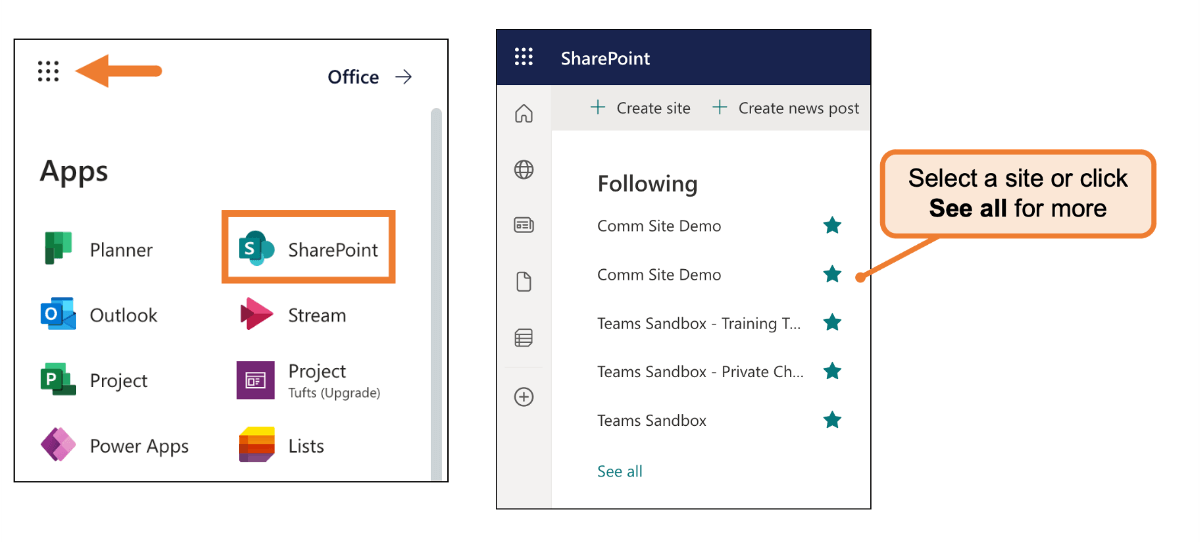This screenshot has width=1200, height=542.
Task: Click the create plus-circle icon in sidebar
Action: click(x=523, y=397)
